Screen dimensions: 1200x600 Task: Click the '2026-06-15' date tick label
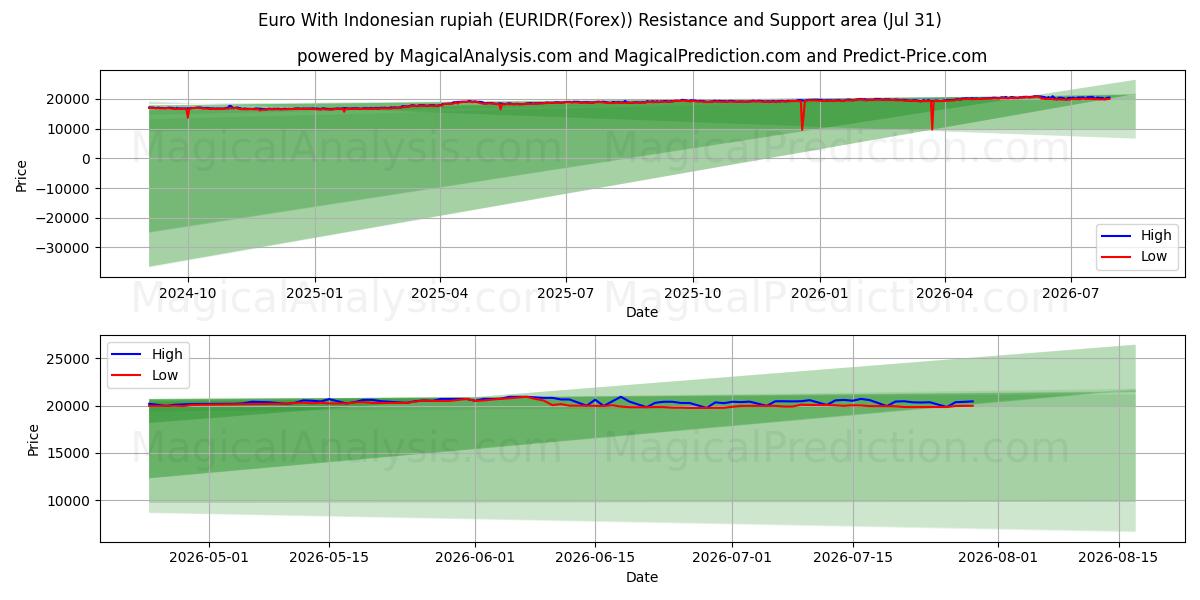[x=595, y=557]
